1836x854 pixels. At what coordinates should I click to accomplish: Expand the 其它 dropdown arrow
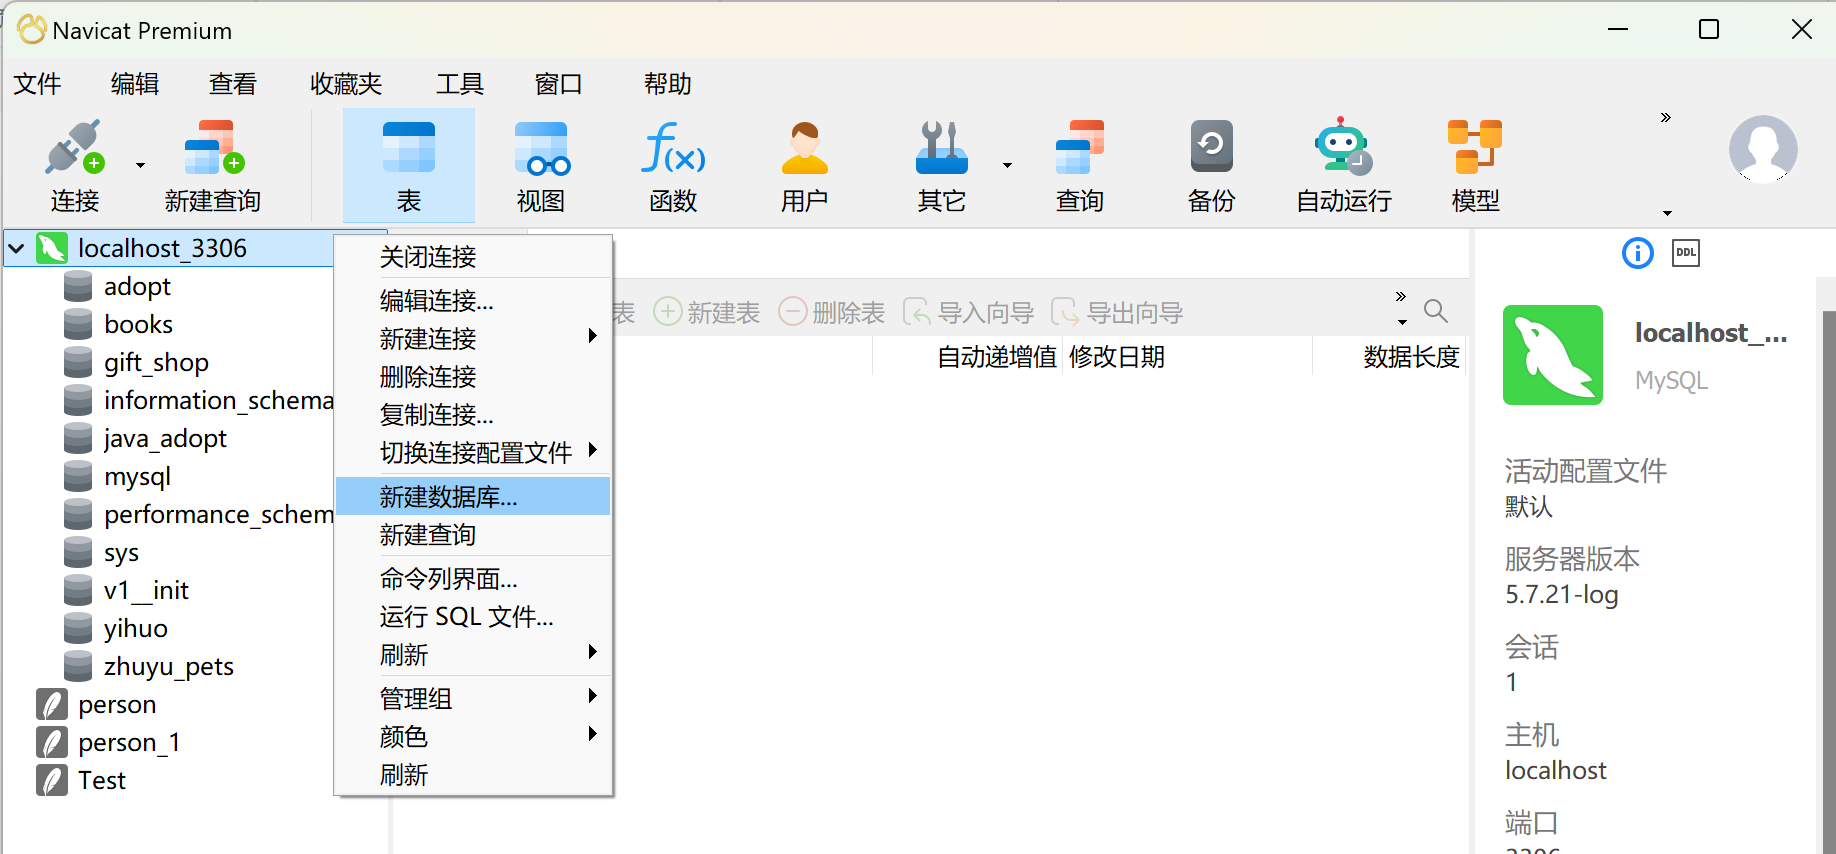pos(1007,165)
